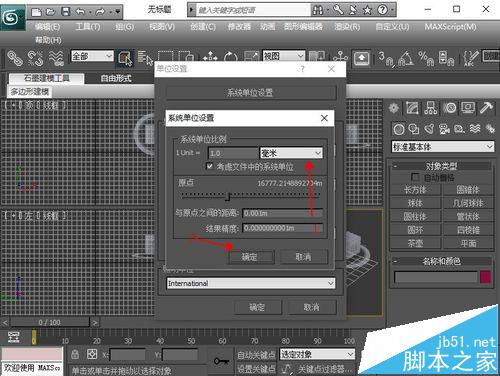Screen dimensions: 500x376
Task: Toggle the 自动栅格 checkbox
Action: [x=415, y=177]
